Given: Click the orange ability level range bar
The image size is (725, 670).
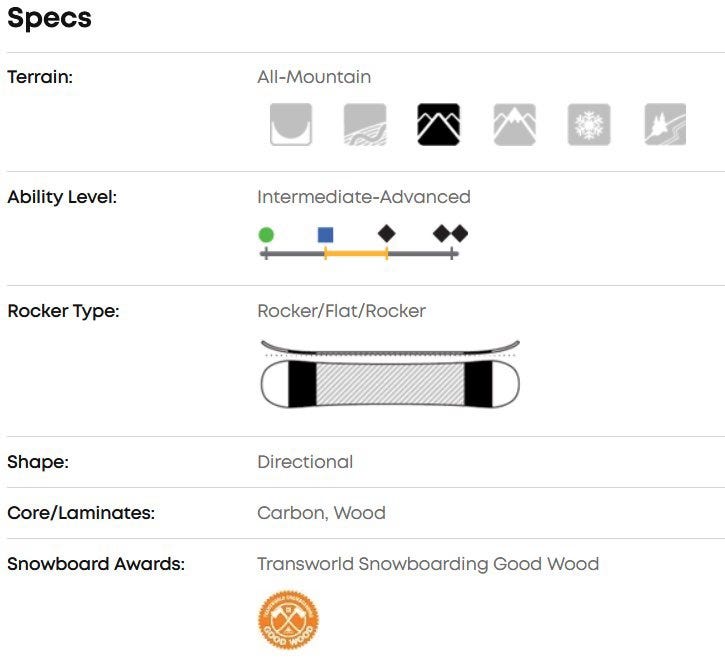Looking at the screenshot, I should click(x=356, y=254).
